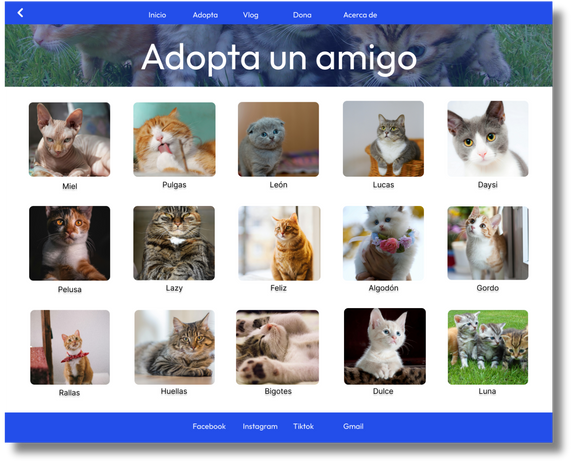This screenshot has width=576, height=464.
Task: View Daysi's cat photo
Action: [x=488, y=139]
